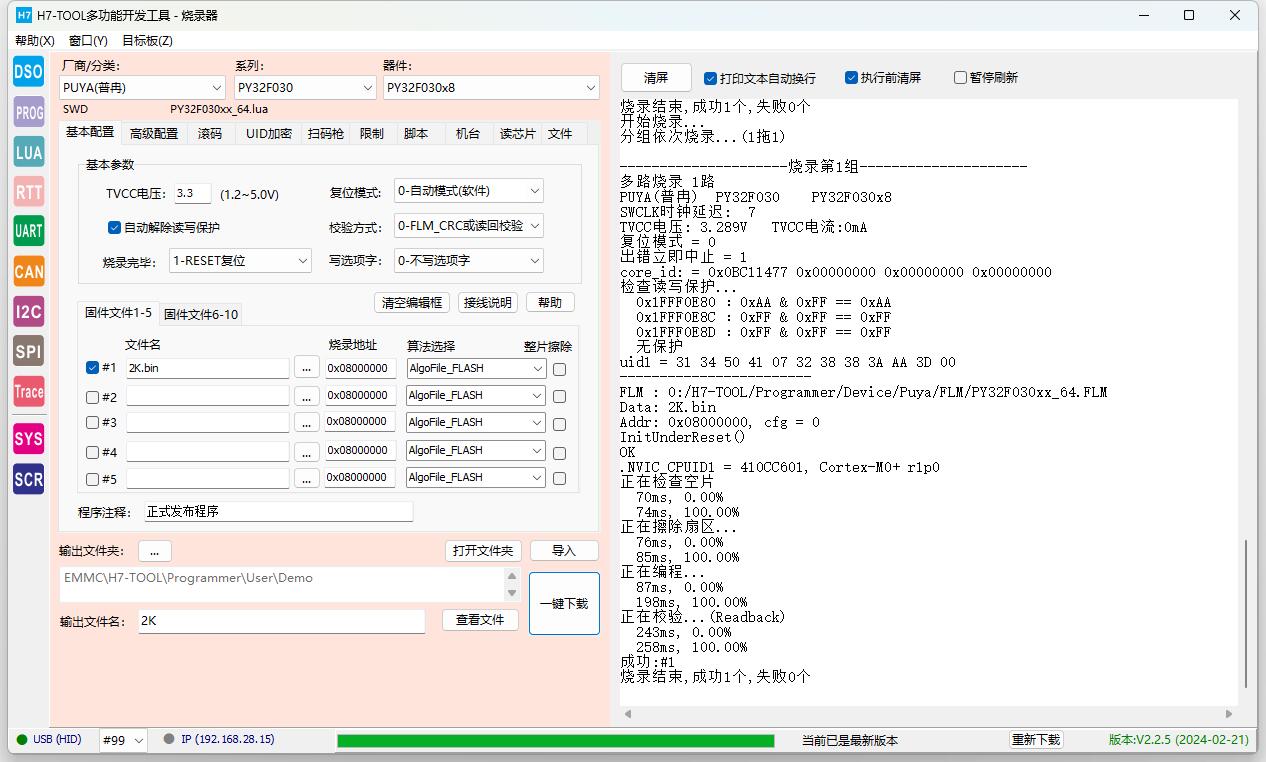Open the 目标板(Z) menu

point(147,41)
